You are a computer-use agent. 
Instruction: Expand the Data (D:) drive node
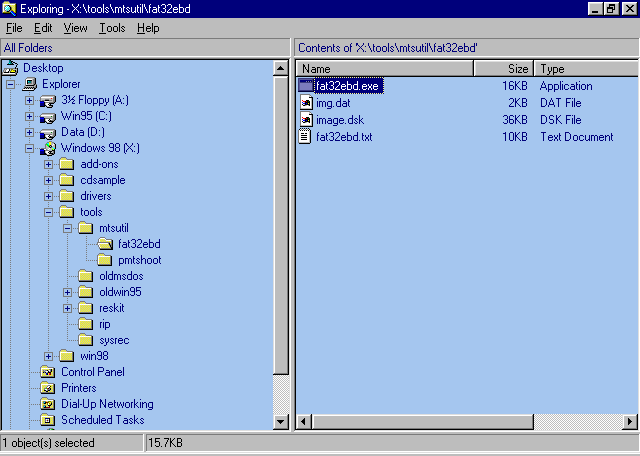[29, 132]
